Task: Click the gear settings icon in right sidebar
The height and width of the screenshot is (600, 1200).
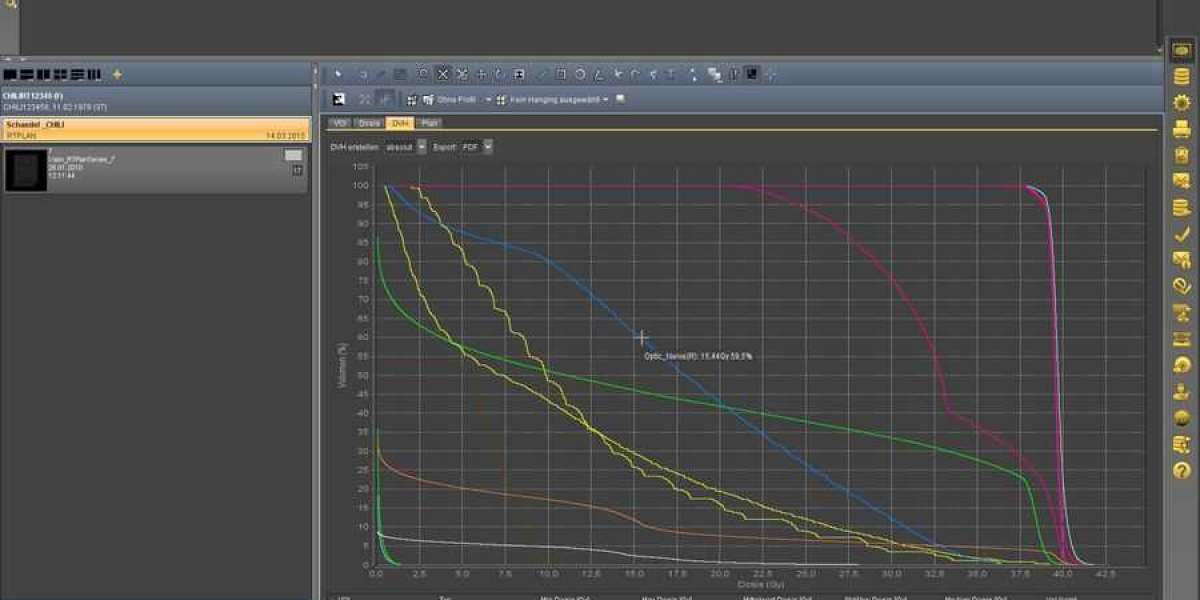Action: [1182, 102]
